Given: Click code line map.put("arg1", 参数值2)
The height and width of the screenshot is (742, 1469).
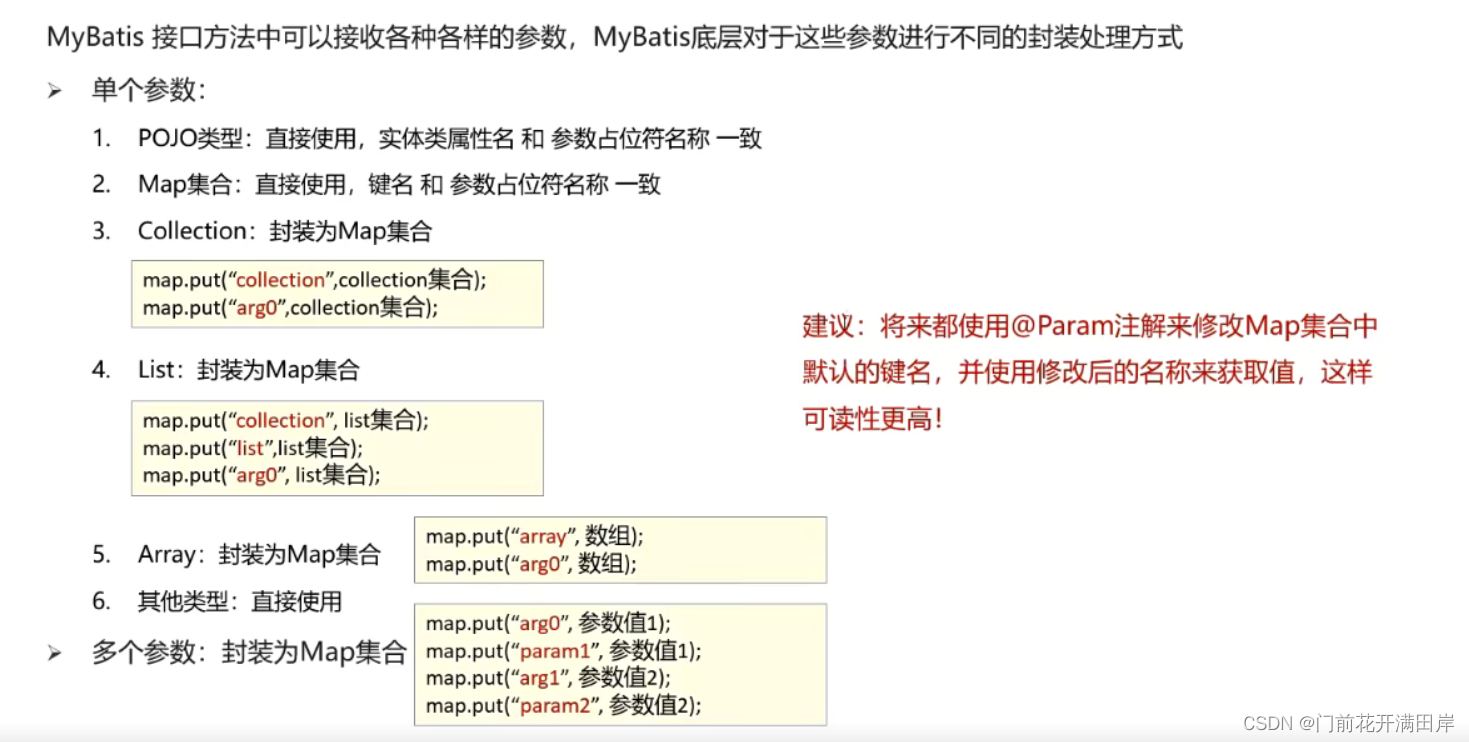Looking at the screenshot, I should click(x=549, y=678).
